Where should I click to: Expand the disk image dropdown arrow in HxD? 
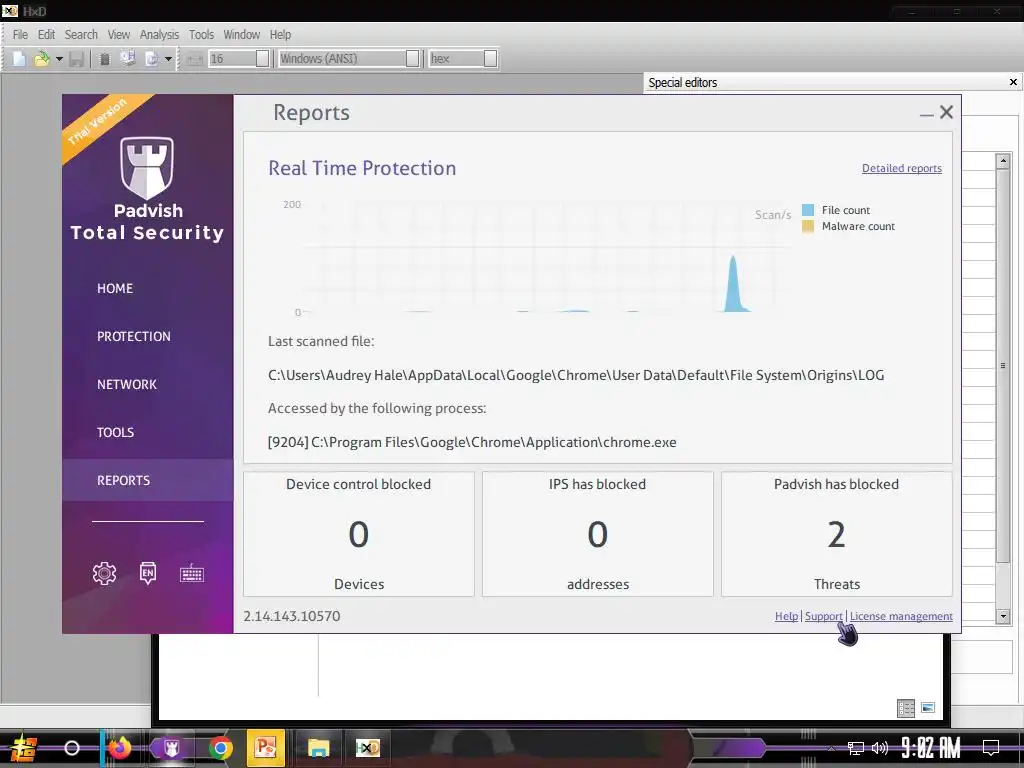[x=168, y=59]
